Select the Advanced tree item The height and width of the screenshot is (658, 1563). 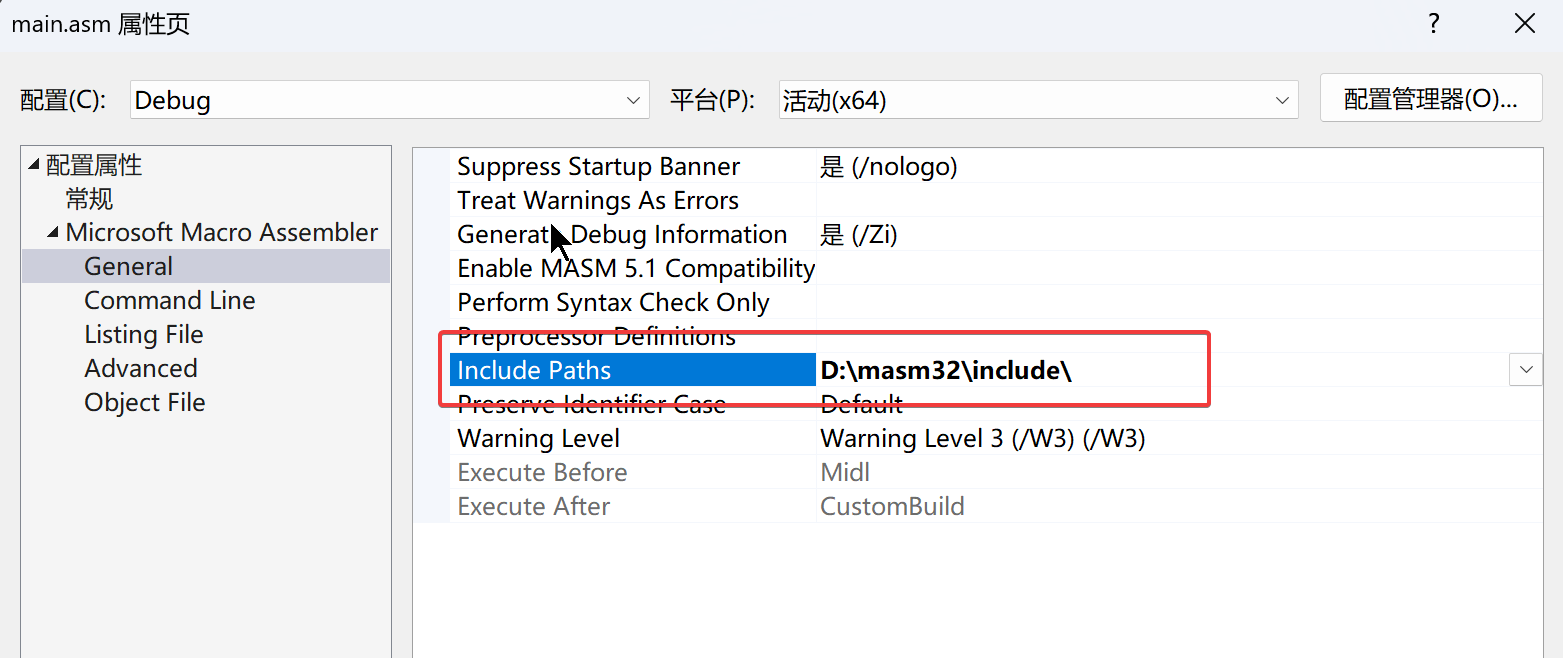[140, 369]
